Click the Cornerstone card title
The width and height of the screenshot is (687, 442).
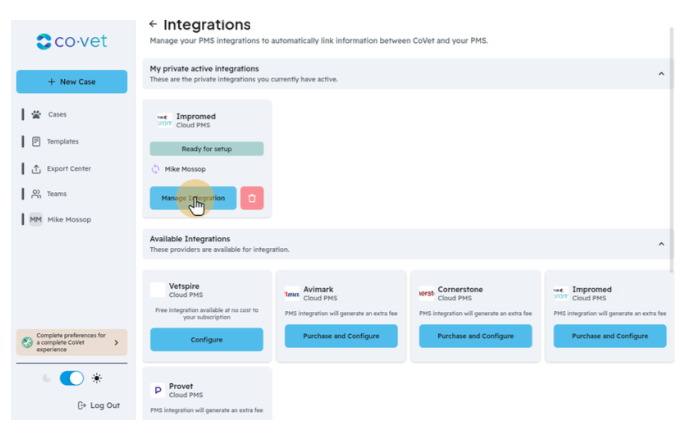[460, 290]
